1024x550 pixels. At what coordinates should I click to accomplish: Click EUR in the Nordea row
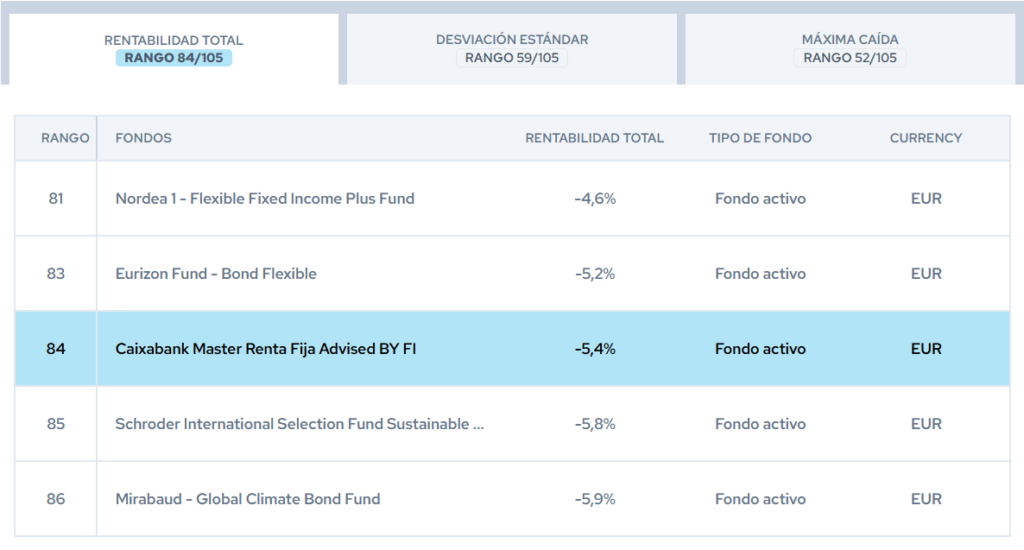(926, 199)
